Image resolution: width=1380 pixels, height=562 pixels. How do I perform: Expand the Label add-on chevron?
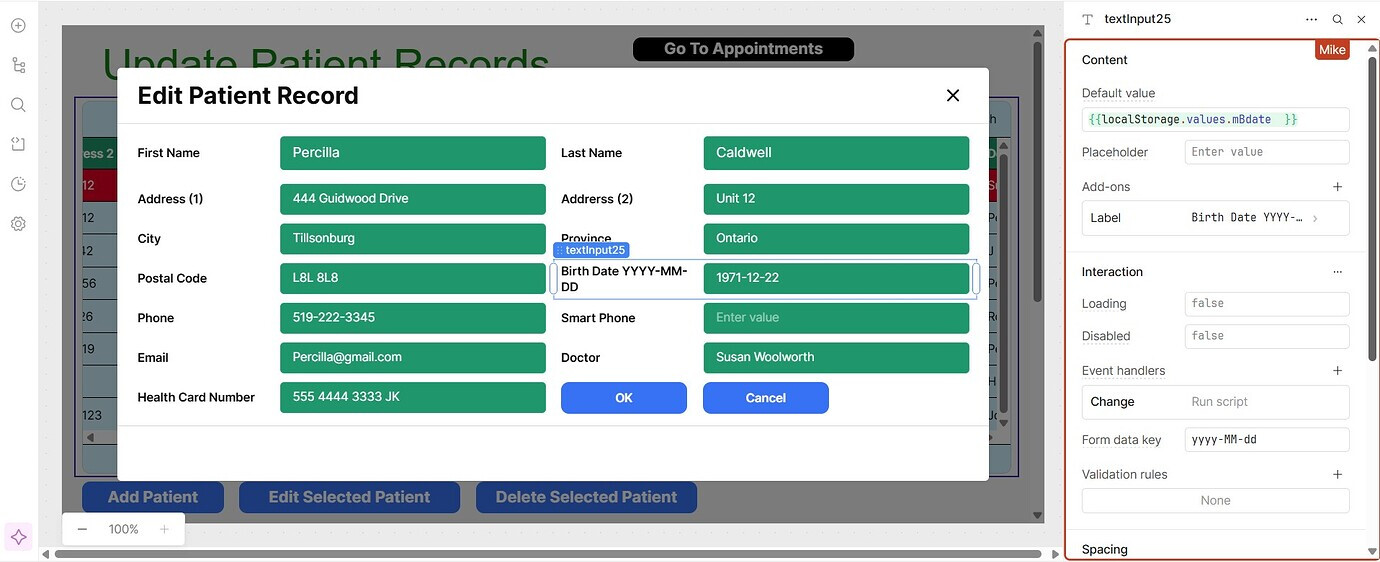pyautogui.click(x=1315, y=218)
